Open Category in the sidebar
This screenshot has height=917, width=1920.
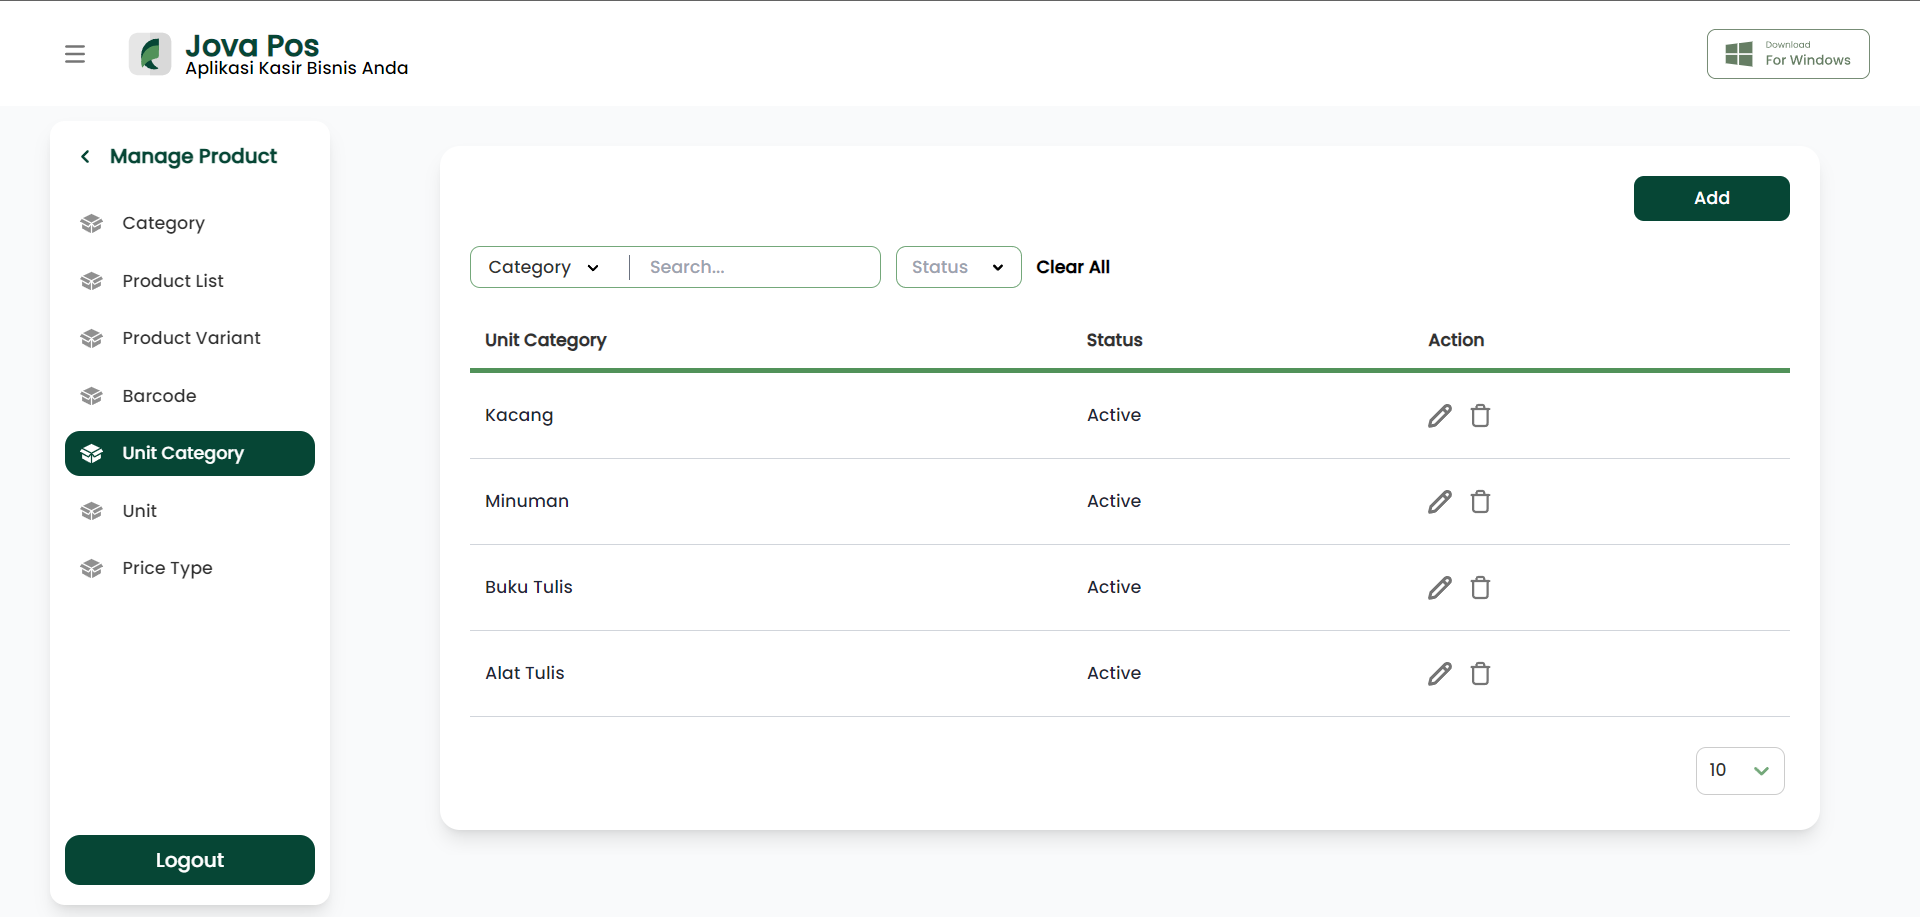190,223
